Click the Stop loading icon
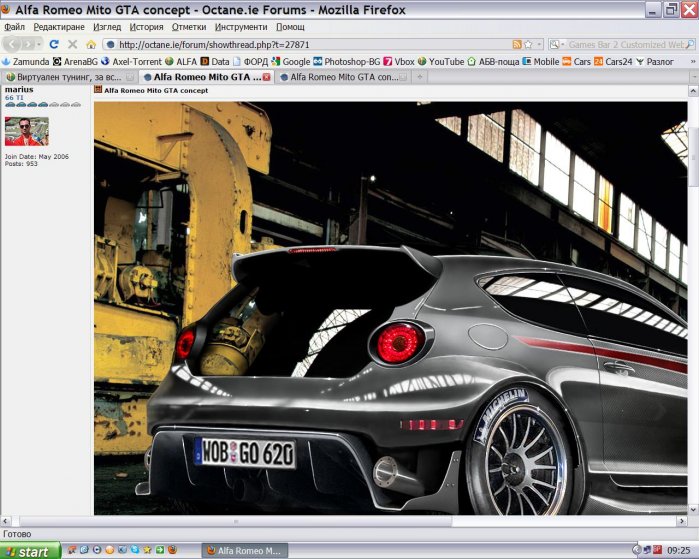The width and height of the screenshot is (699, 559). 72,45
